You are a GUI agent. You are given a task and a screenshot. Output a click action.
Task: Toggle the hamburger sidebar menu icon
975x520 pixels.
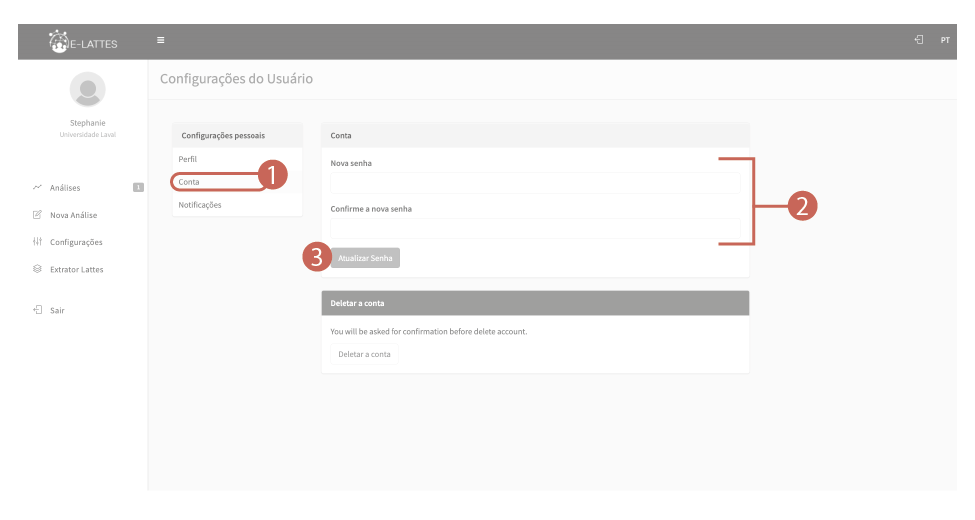[x=160, y=41]
